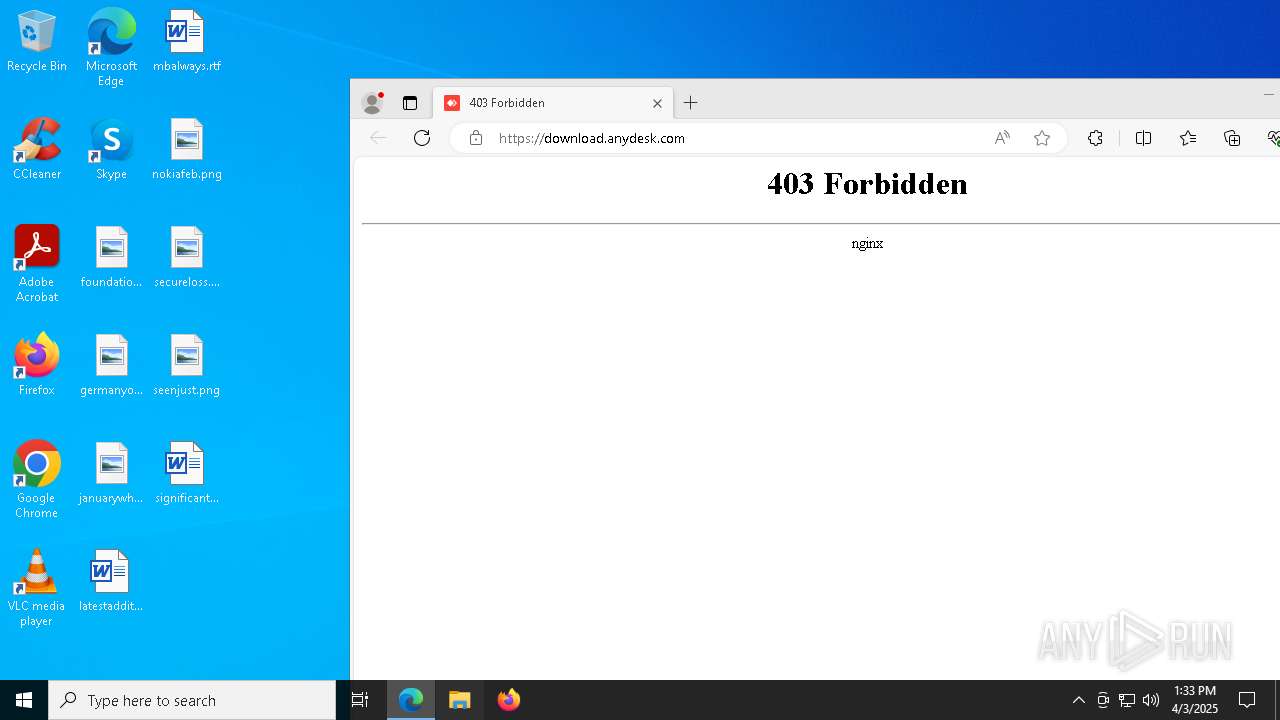Start Read aloud in the address bar
1280x720 pixels.
[x=1002, y=138]
